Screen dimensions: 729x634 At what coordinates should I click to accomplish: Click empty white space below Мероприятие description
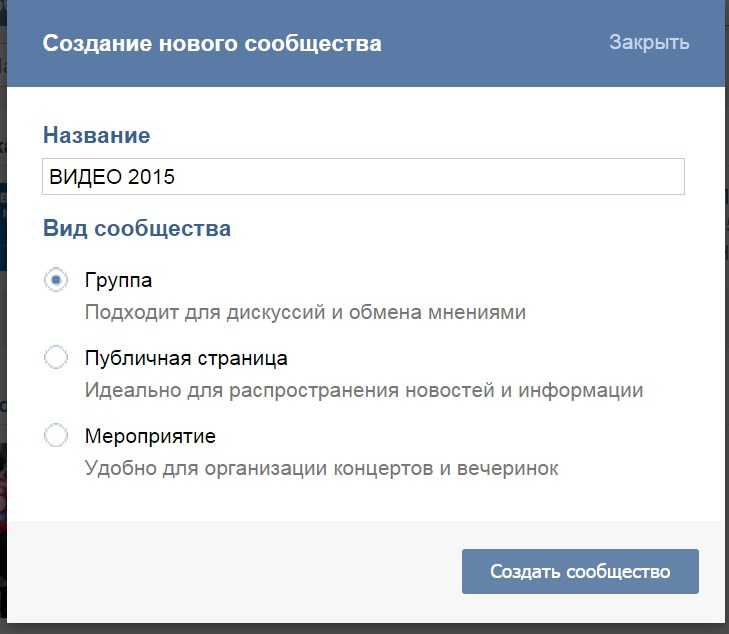coord(363,501)
